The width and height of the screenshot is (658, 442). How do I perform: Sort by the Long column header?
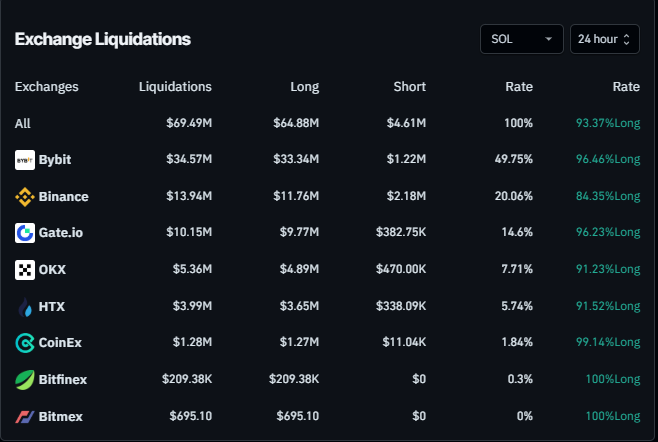[304, 87]
